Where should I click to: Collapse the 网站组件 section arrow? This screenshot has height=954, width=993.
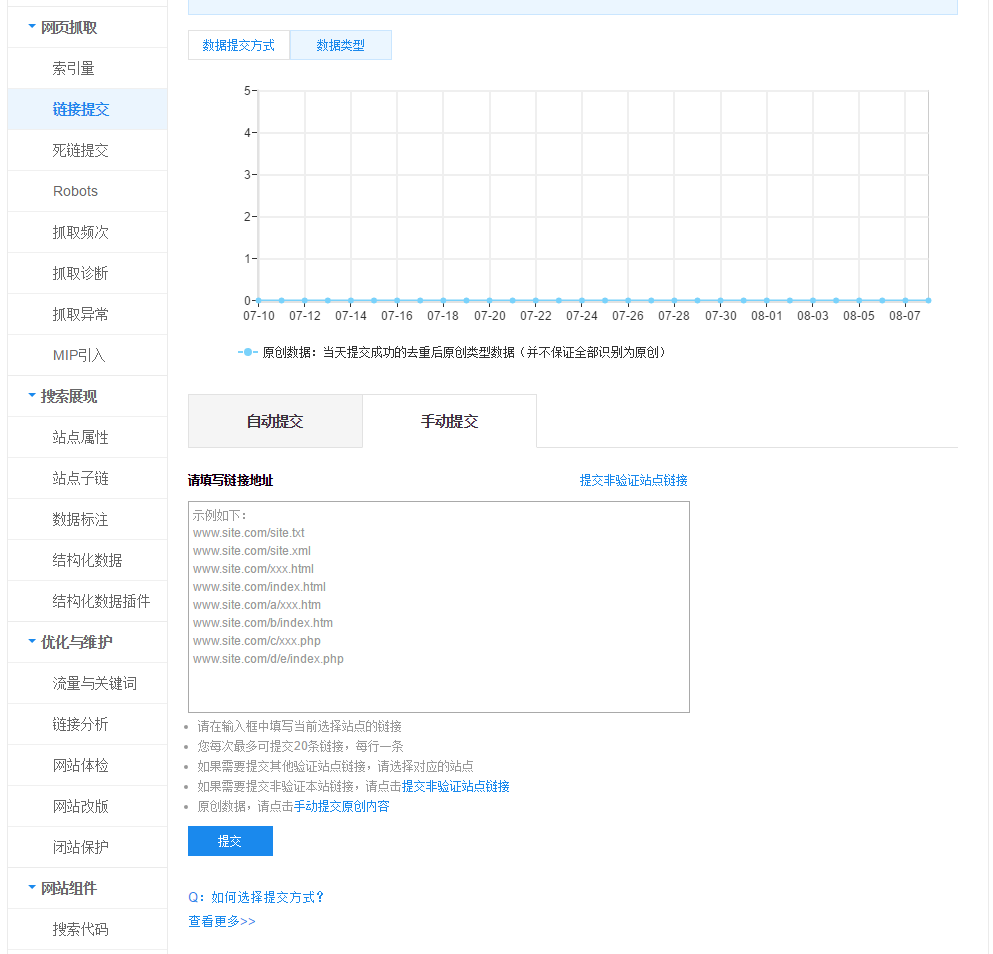click(x=32, y=888)
